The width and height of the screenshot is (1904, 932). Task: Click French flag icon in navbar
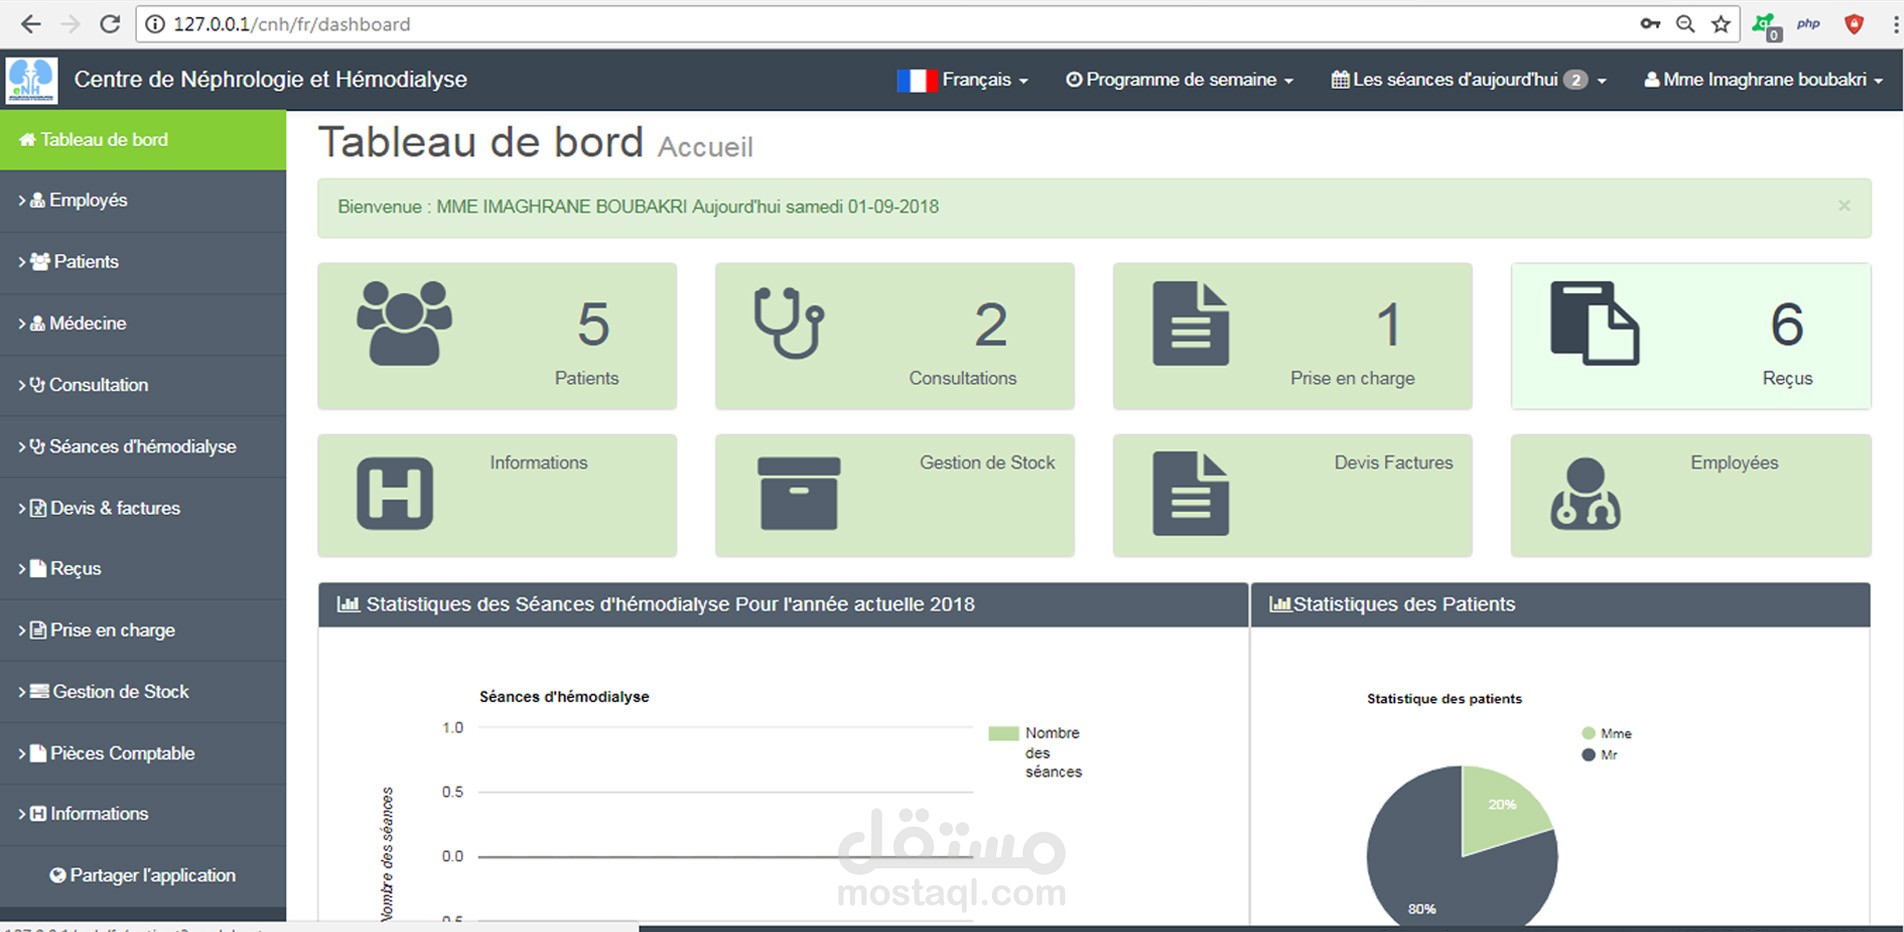pyautogui.click(x=916, y=80)
